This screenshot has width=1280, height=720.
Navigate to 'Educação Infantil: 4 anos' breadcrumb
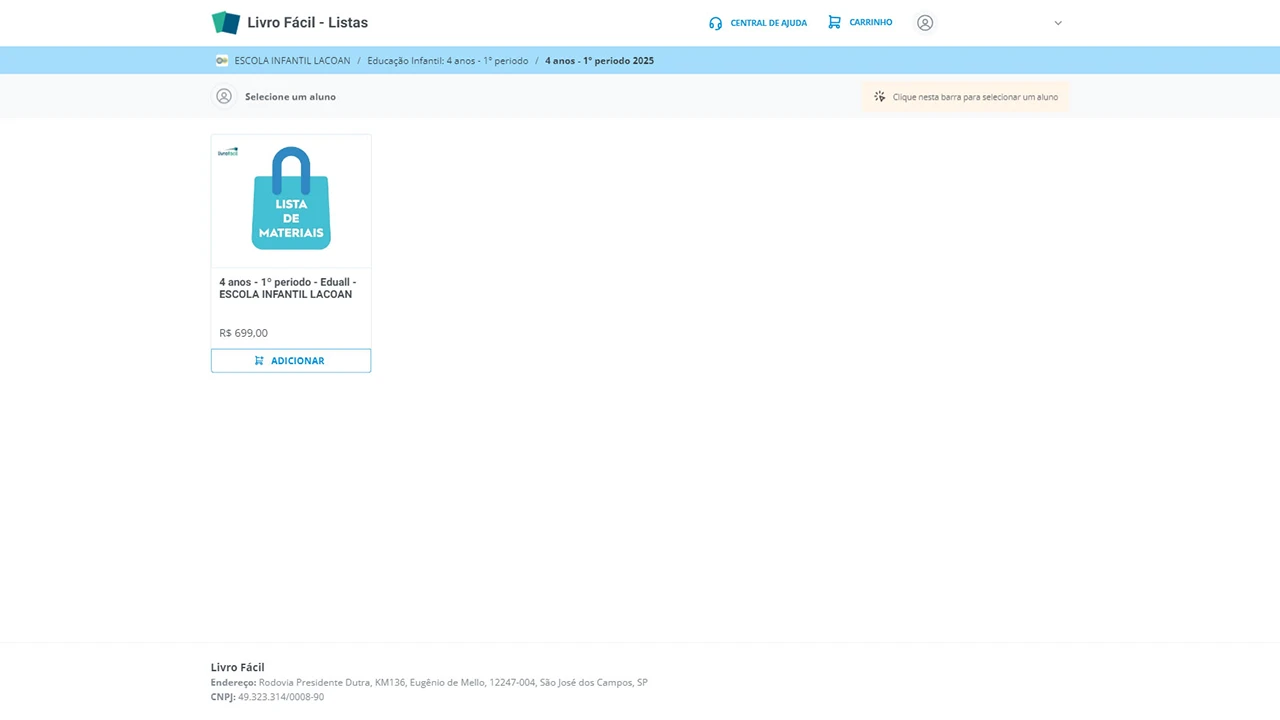[x=447, y=61]
